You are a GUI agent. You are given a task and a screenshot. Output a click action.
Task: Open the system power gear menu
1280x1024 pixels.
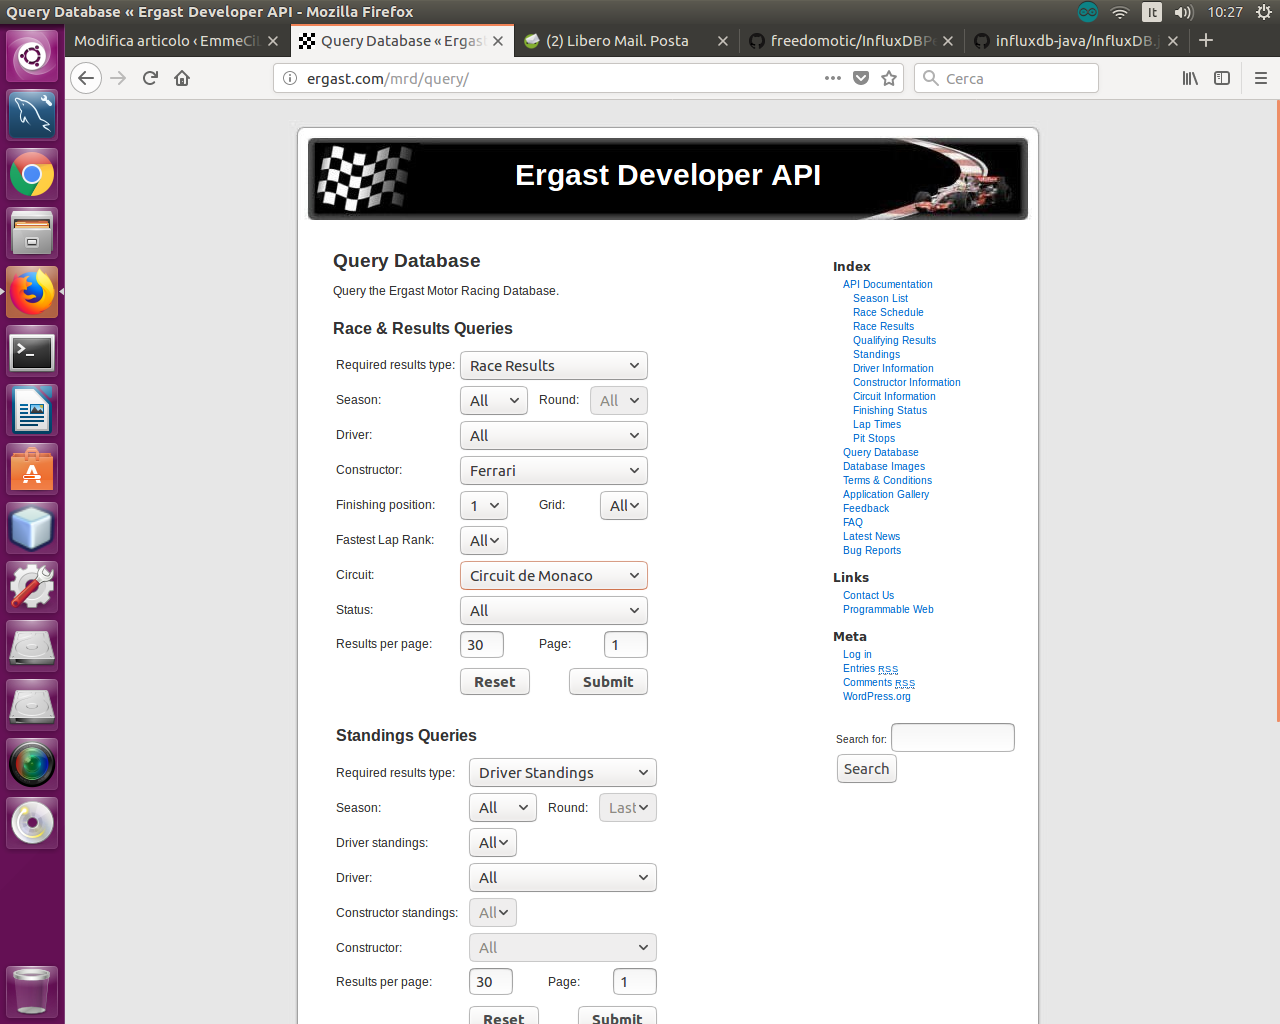[x=1264, y=12]
